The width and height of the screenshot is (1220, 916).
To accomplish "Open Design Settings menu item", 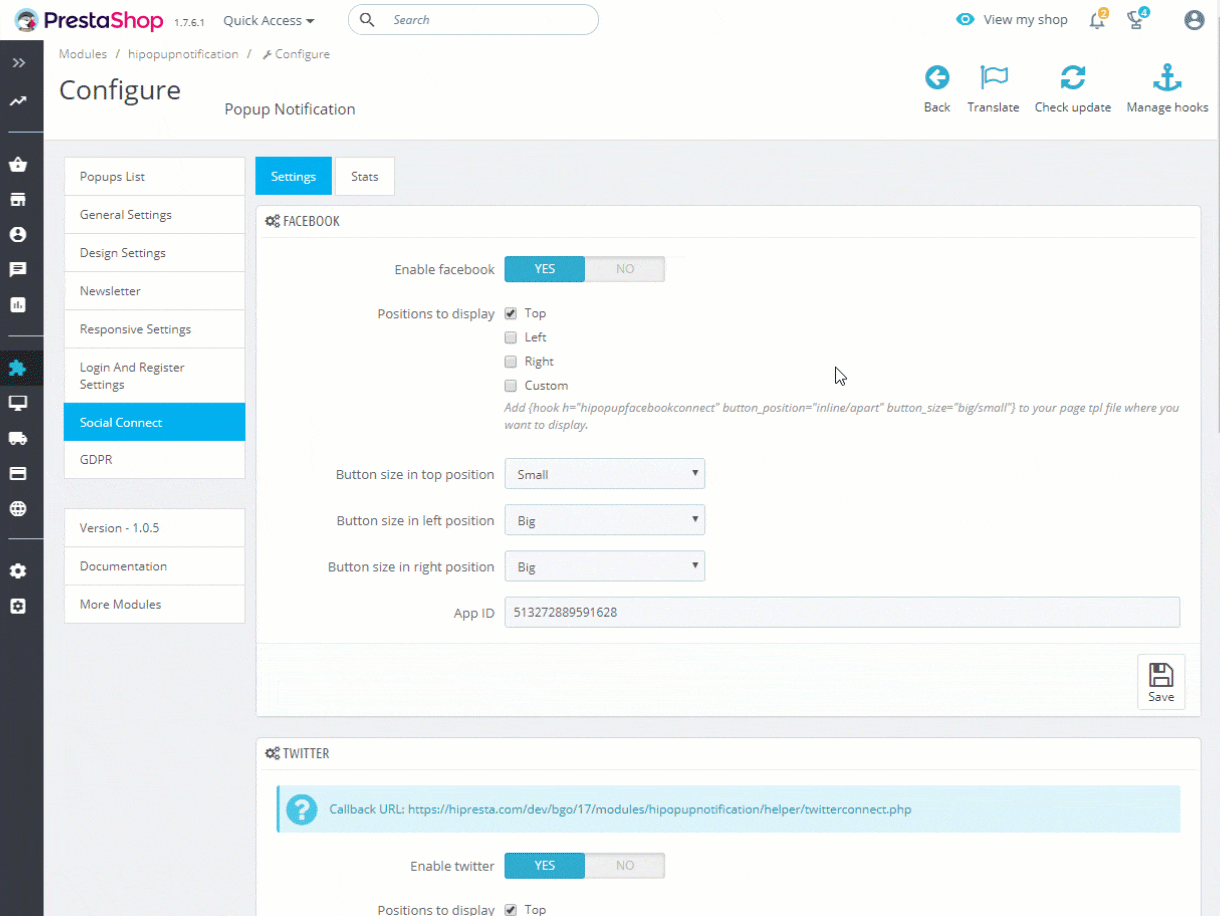I will 155,252.
